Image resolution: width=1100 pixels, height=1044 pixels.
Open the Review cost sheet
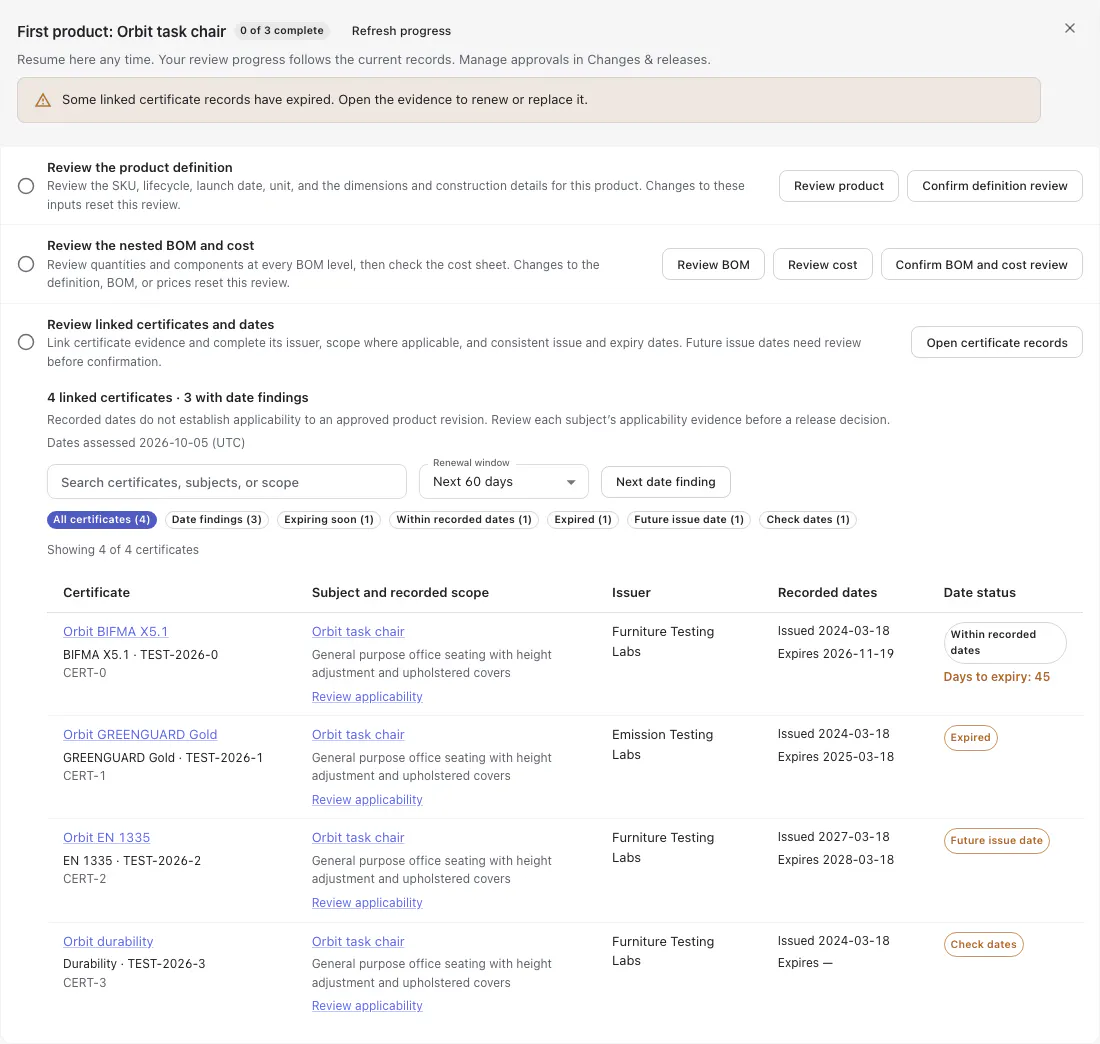pyautogui.click(x=822, y=265)
